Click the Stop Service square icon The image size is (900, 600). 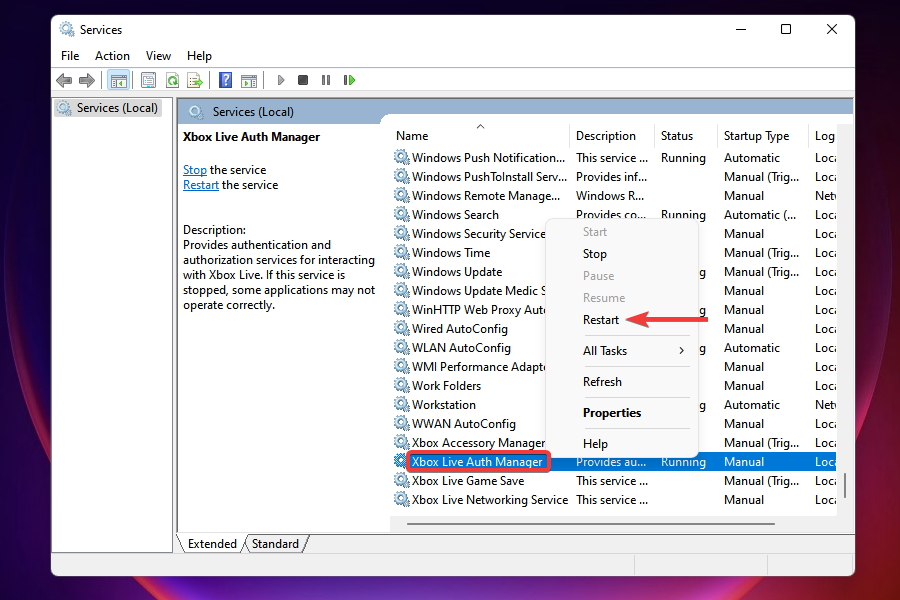click(x=303, y=80)
